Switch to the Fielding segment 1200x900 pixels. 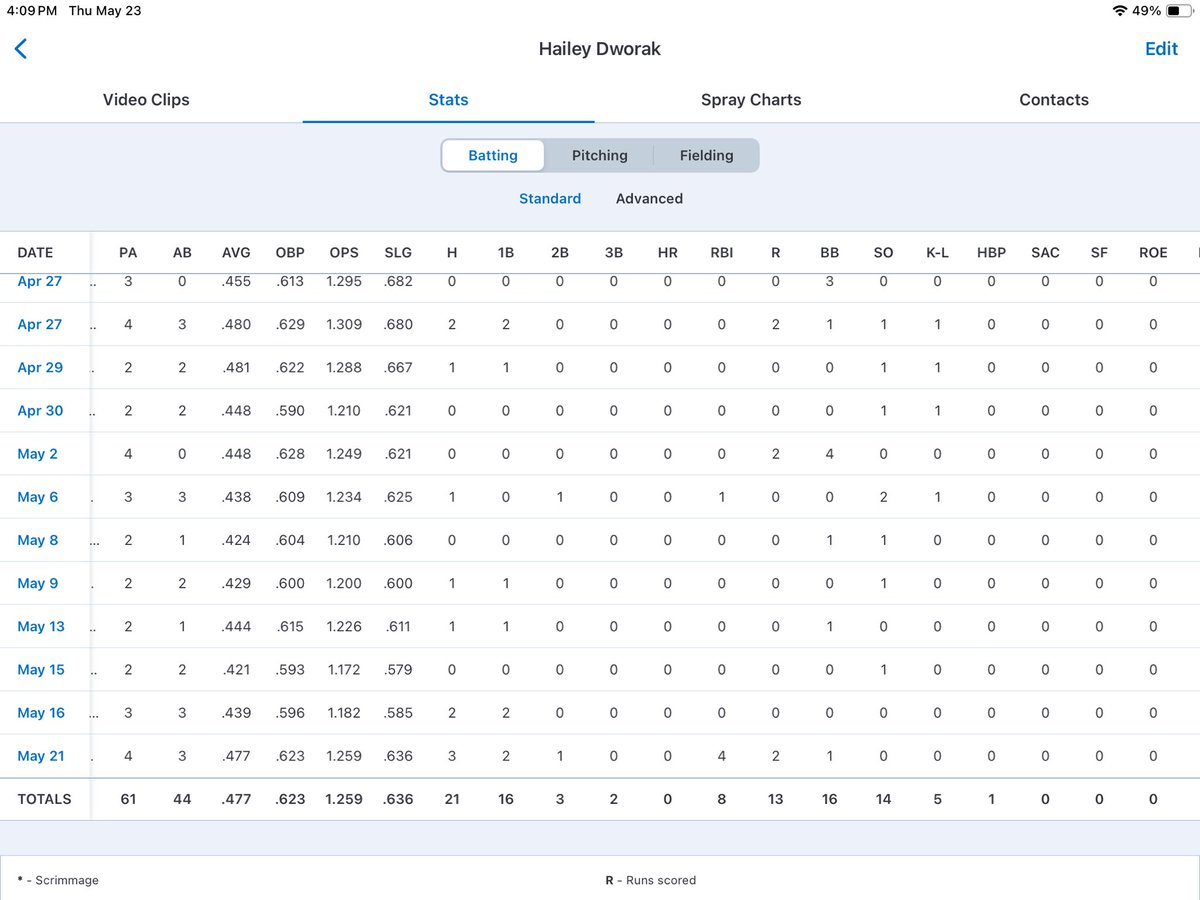pyautogui.click(x=706, y=155)
